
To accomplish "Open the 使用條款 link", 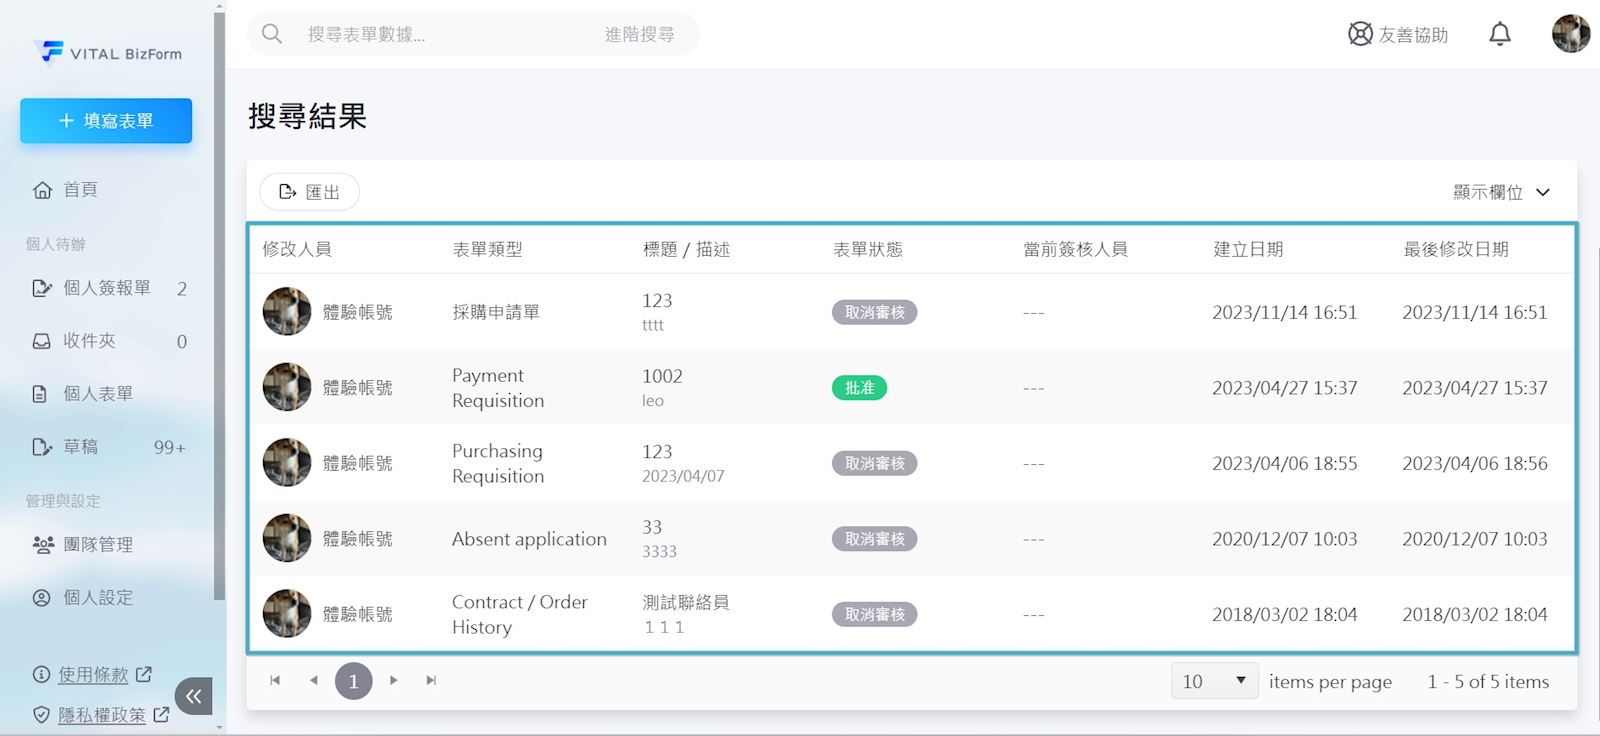I will tap(93, 675).
